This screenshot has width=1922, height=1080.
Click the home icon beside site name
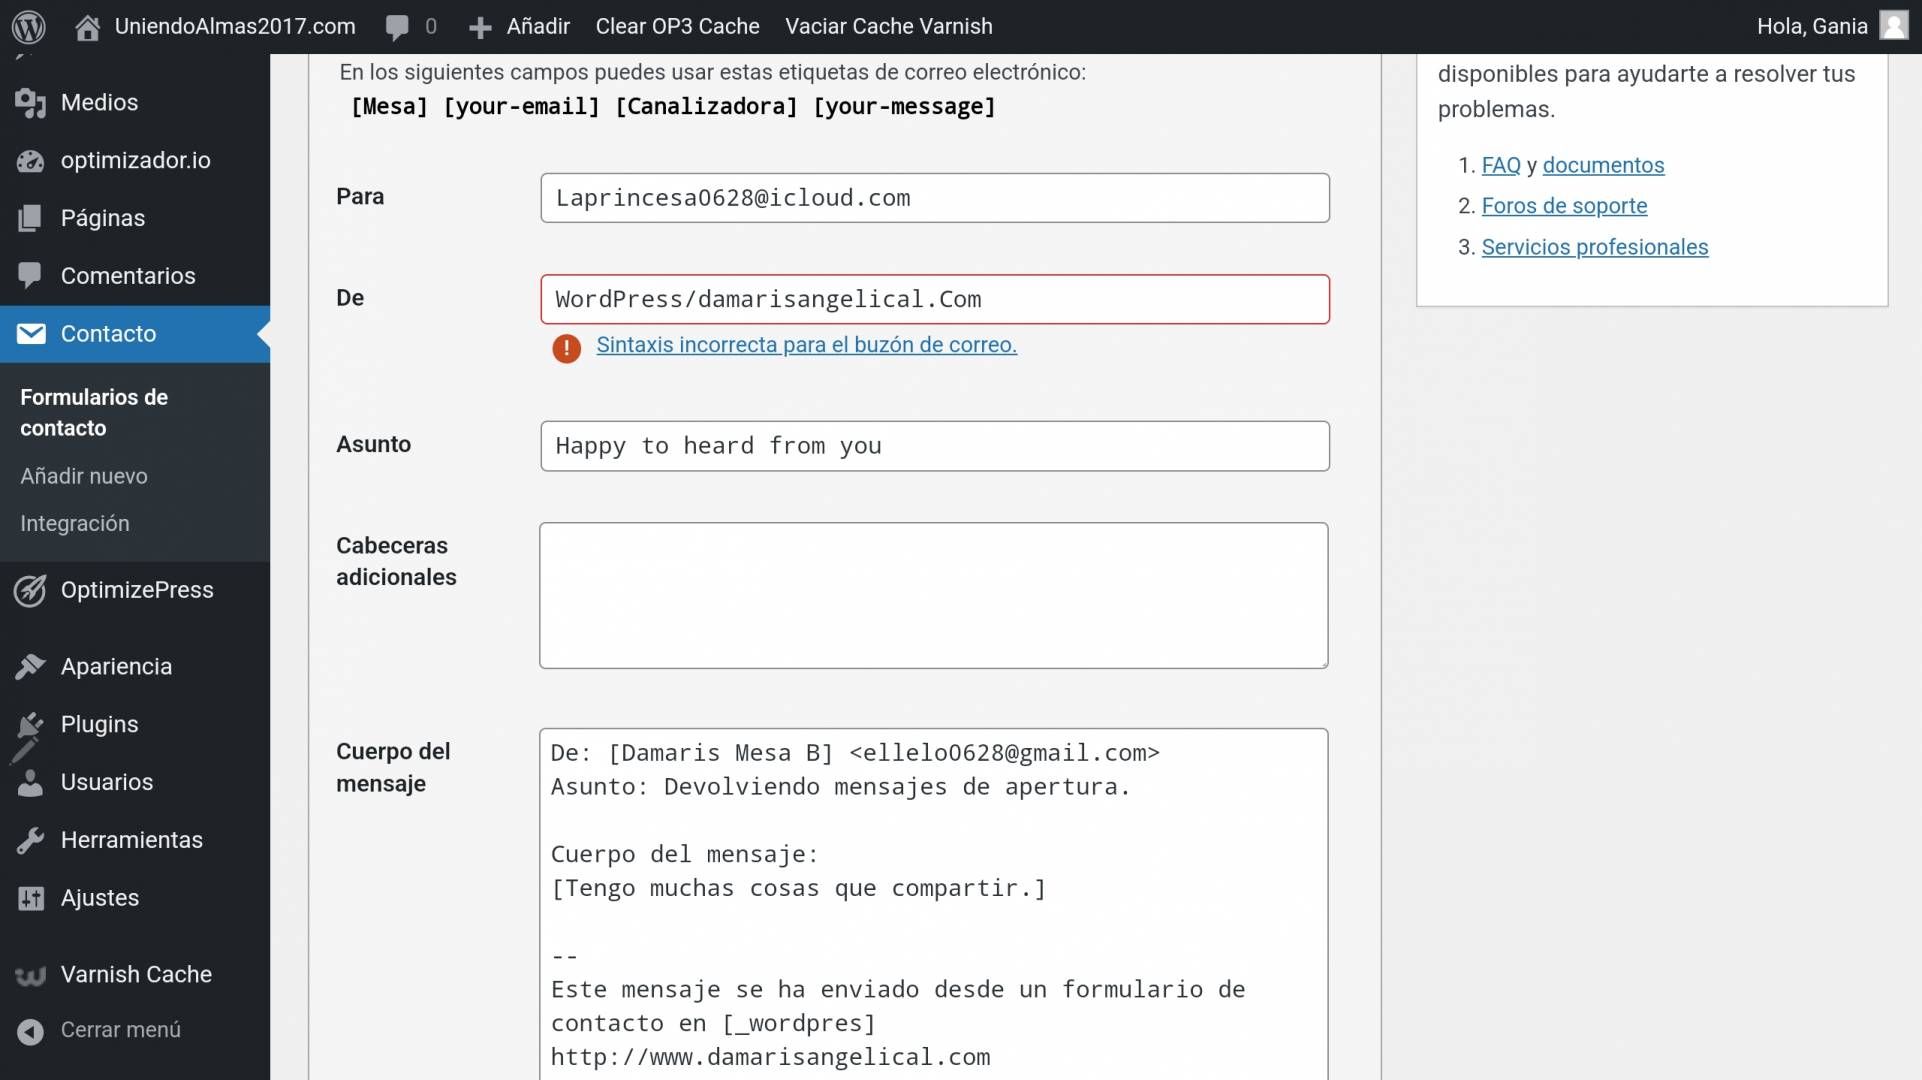click(x=87, y=27)
